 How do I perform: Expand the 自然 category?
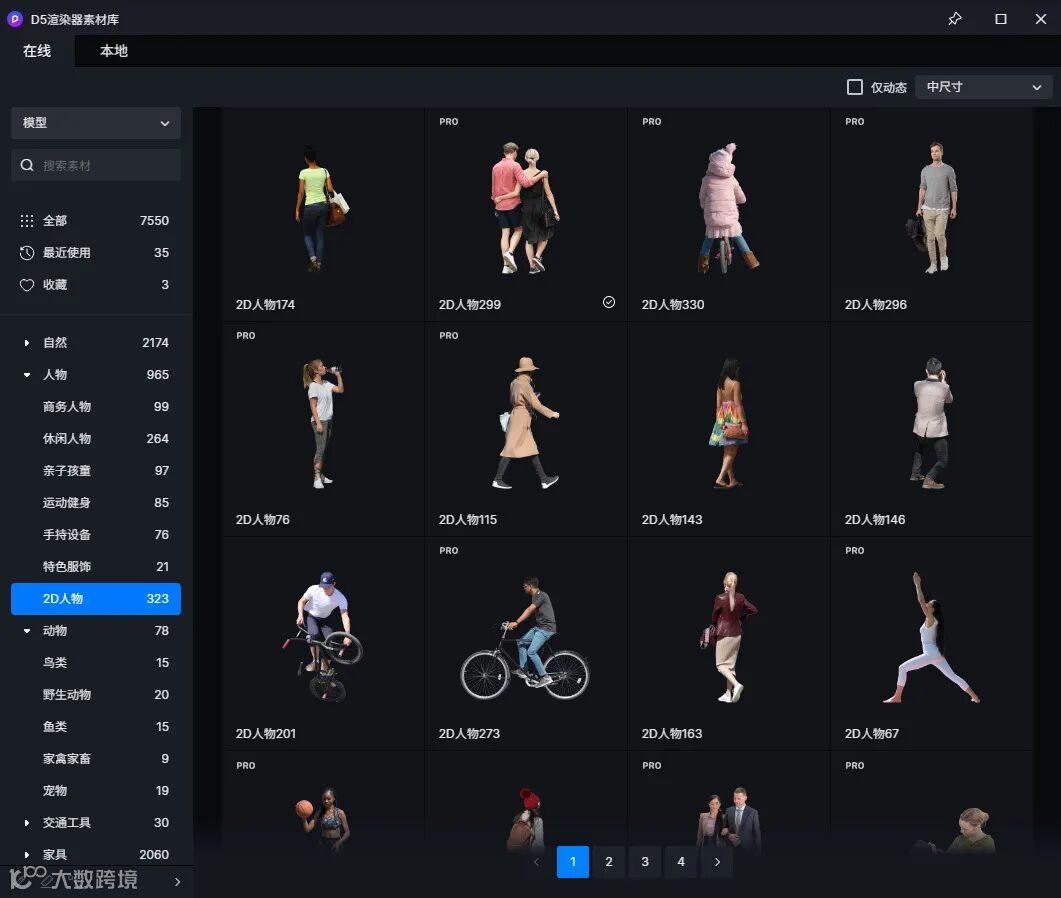pos(27,343)
